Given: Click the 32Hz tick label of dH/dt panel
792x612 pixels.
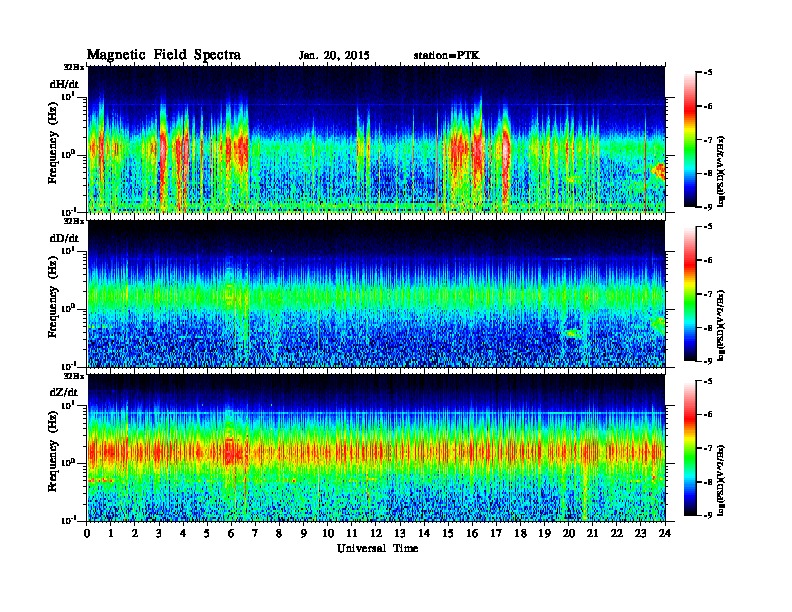Looking at the screenshot, I should pyautogui.click(x=74, y=67).
